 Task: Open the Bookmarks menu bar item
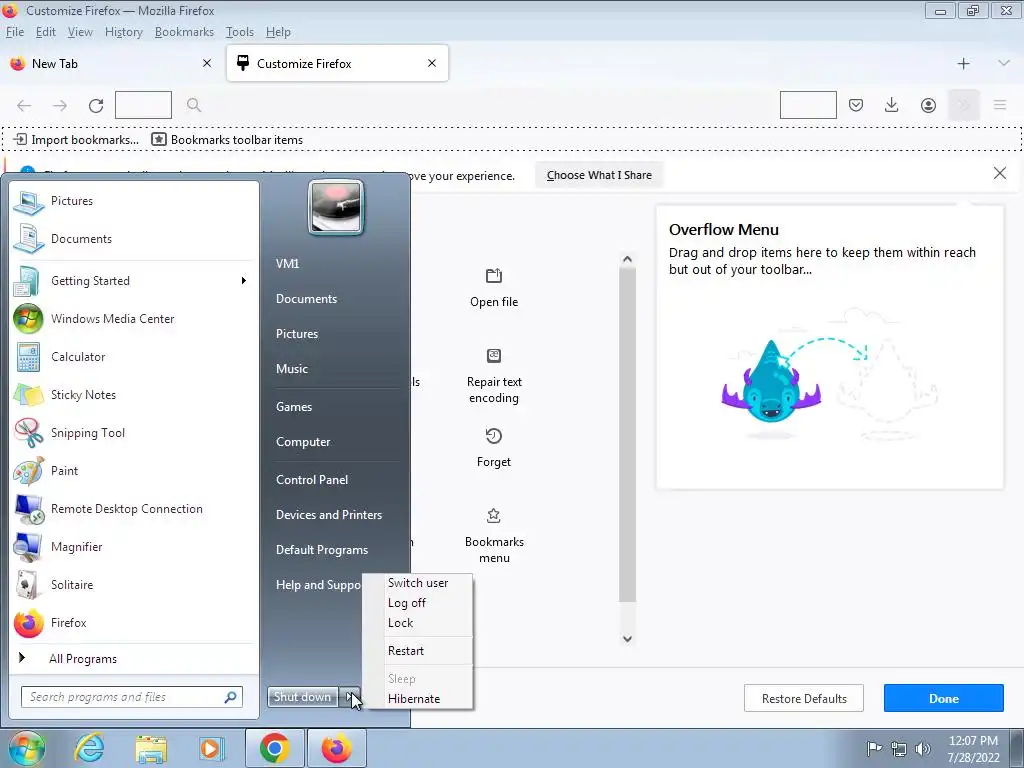coord(184,32)
